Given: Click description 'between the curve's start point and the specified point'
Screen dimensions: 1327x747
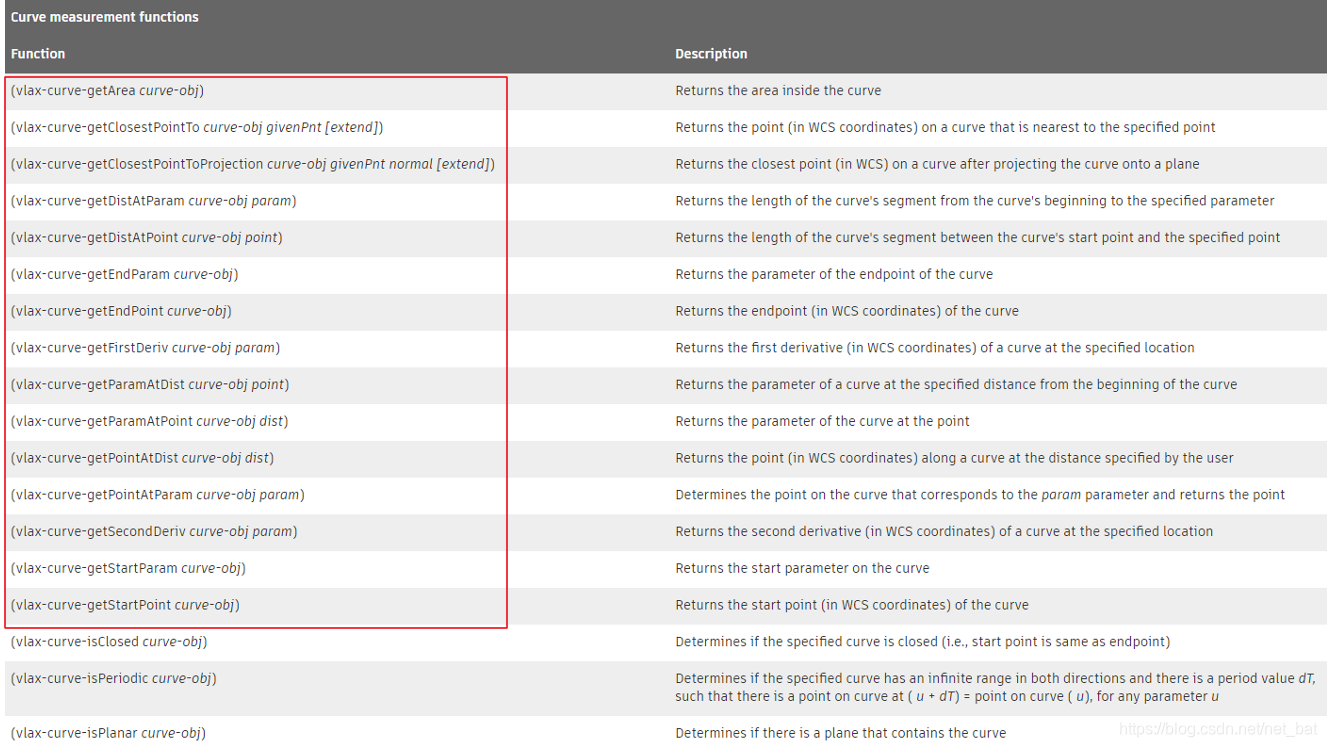Looking at the screenshot, I should (978, 238).
